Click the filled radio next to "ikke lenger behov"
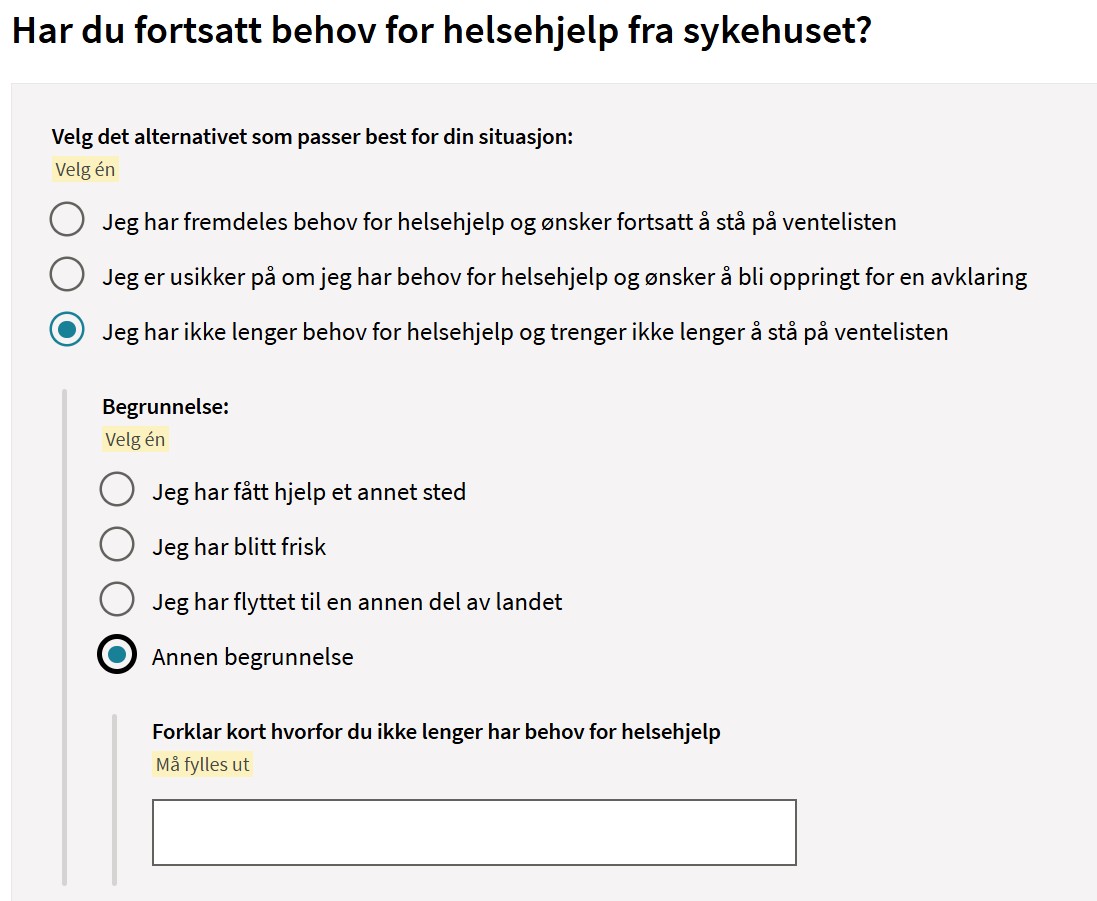Image resolution: width=1097 pixels, height=901 pixels. (x=66, y=329)
